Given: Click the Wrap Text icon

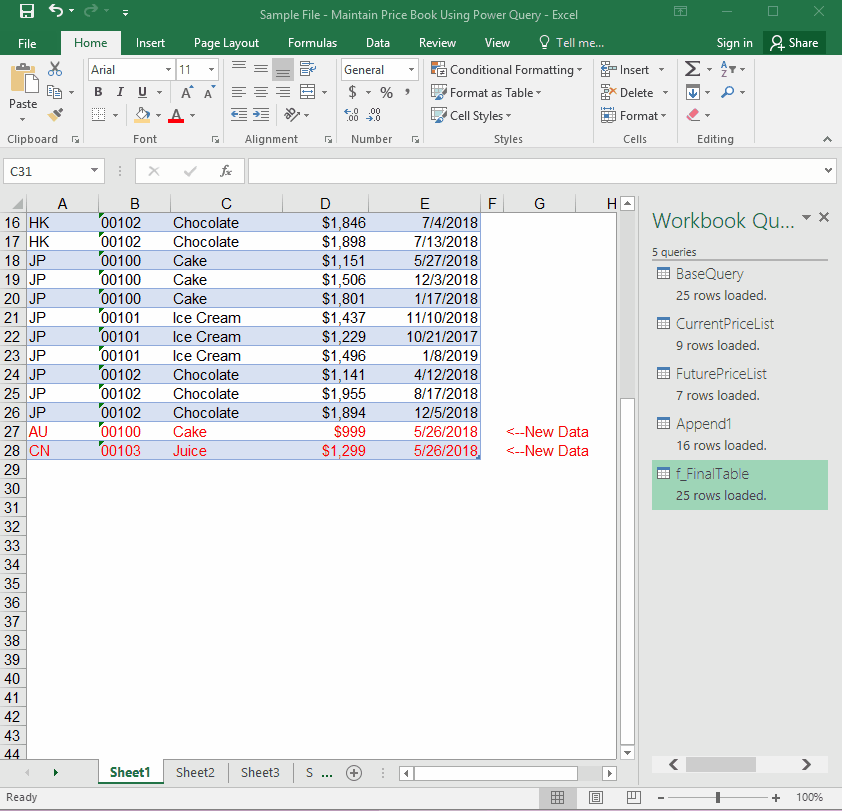Looking at the screenshot, I should click(x=308, y=69).
